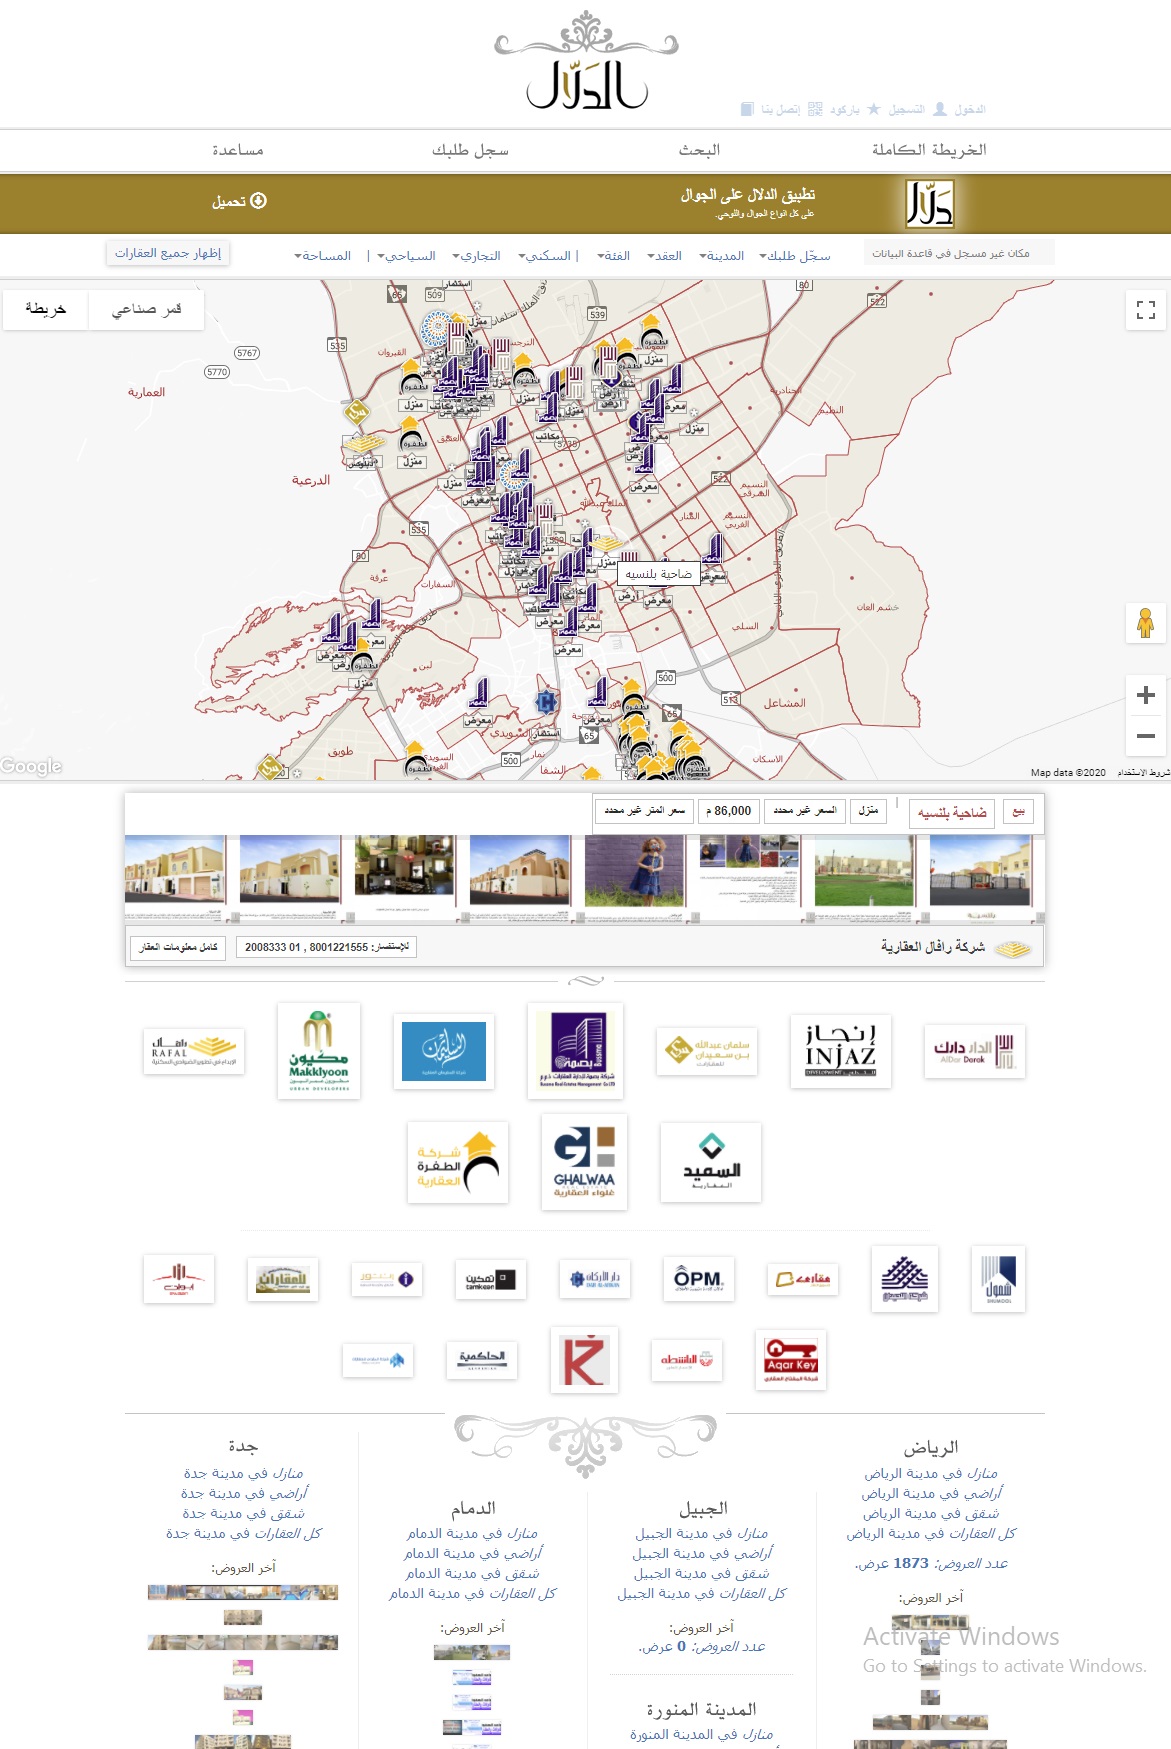Zoom in on the map with plus
Viewport: 1171px width, 1749px height.
point(1146,695)
